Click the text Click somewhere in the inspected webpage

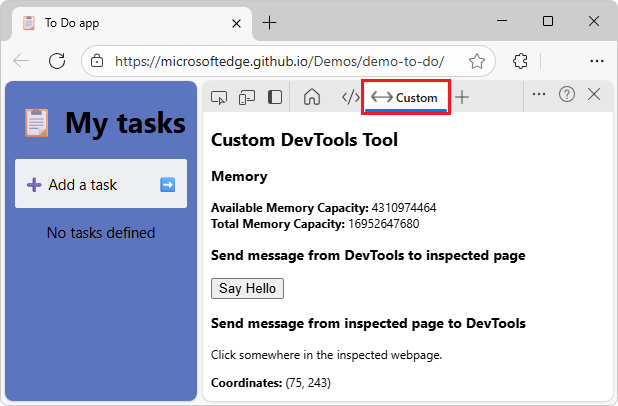pos(326,355)
